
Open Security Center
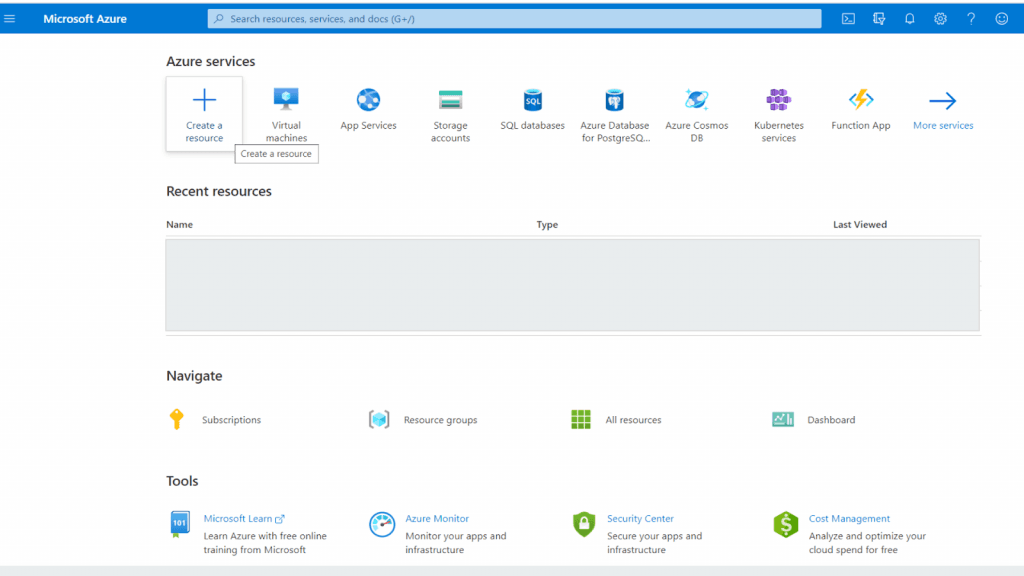click(640, 519)
